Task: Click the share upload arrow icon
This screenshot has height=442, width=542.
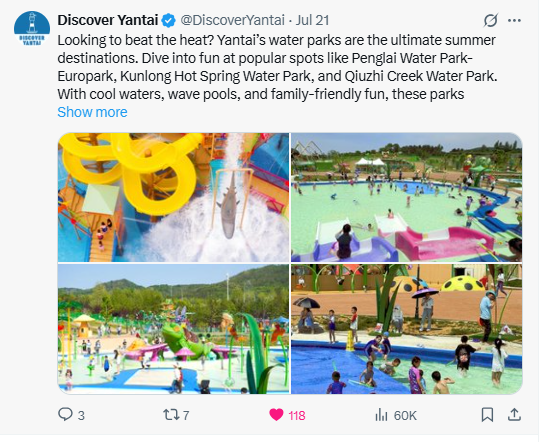Action: [x=514, y=414]
